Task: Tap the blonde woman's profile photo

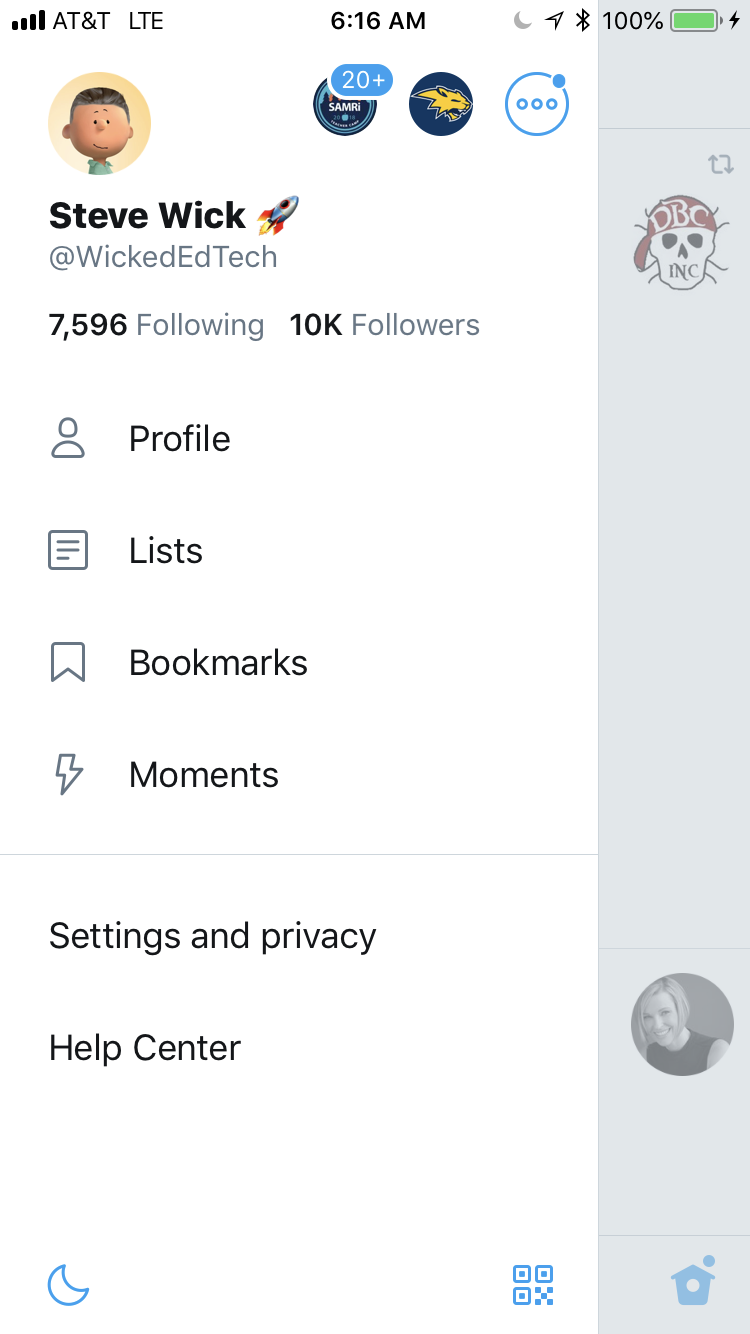Action: tap(682, 1024)
